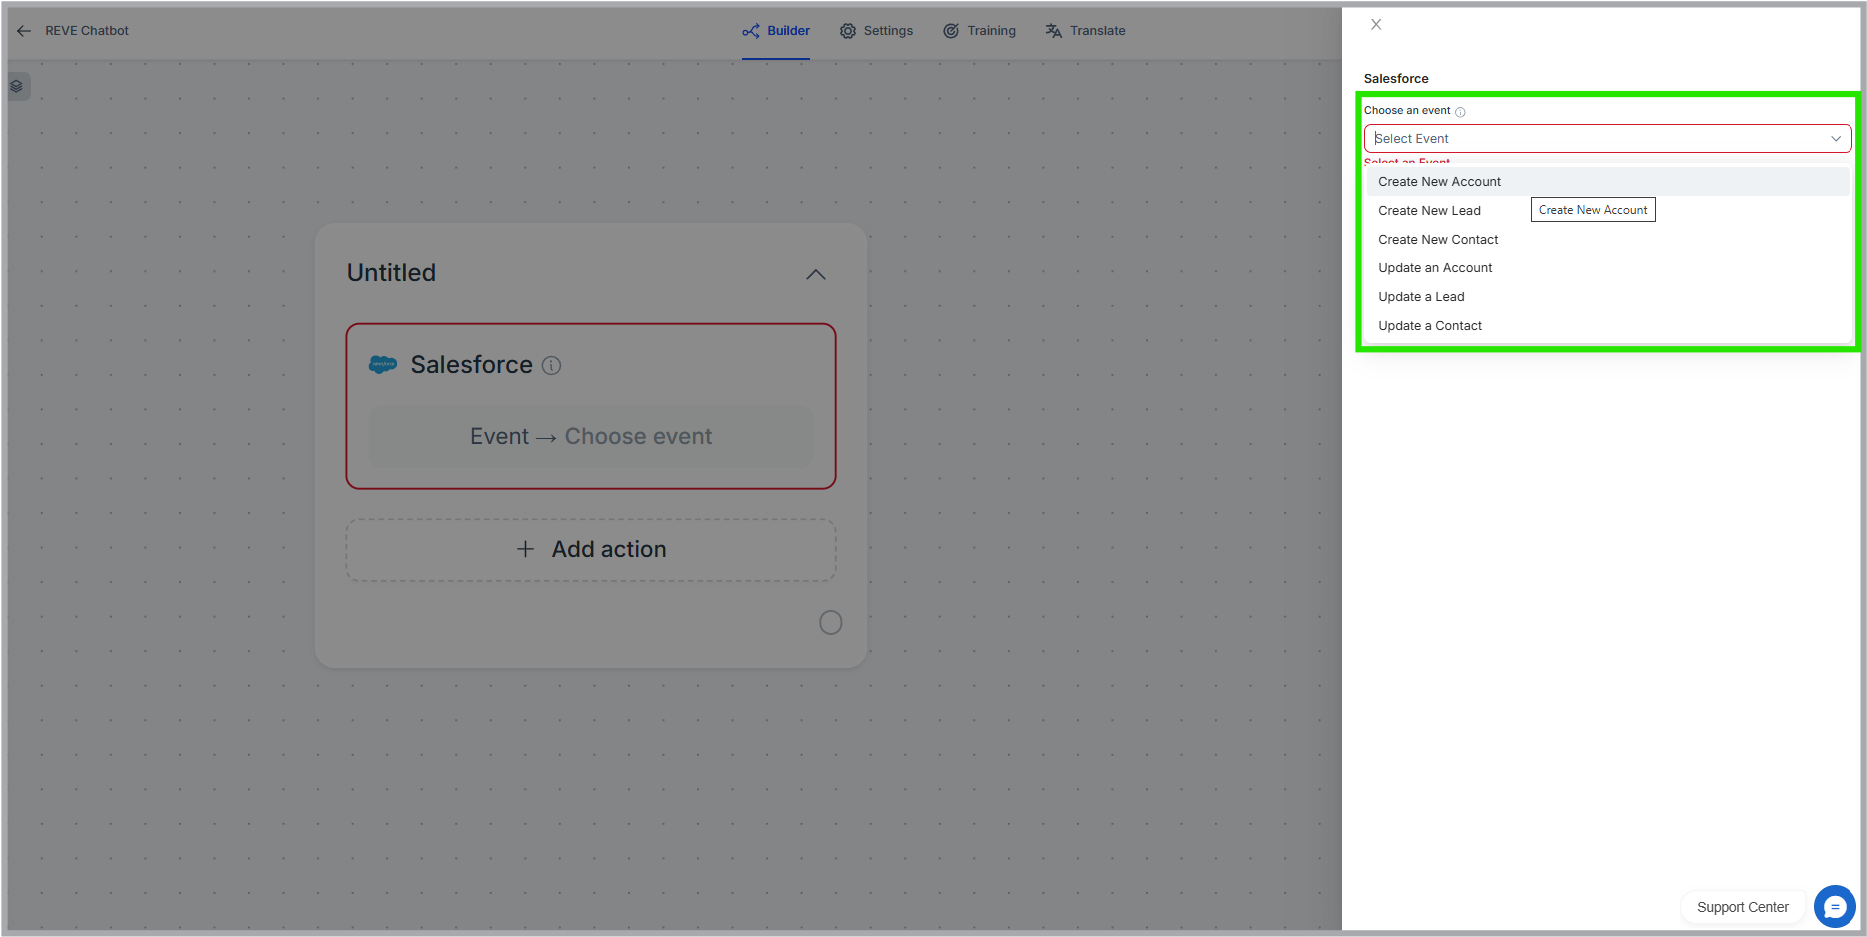Collapse the Untitled card with the chevron

[816, 274]
